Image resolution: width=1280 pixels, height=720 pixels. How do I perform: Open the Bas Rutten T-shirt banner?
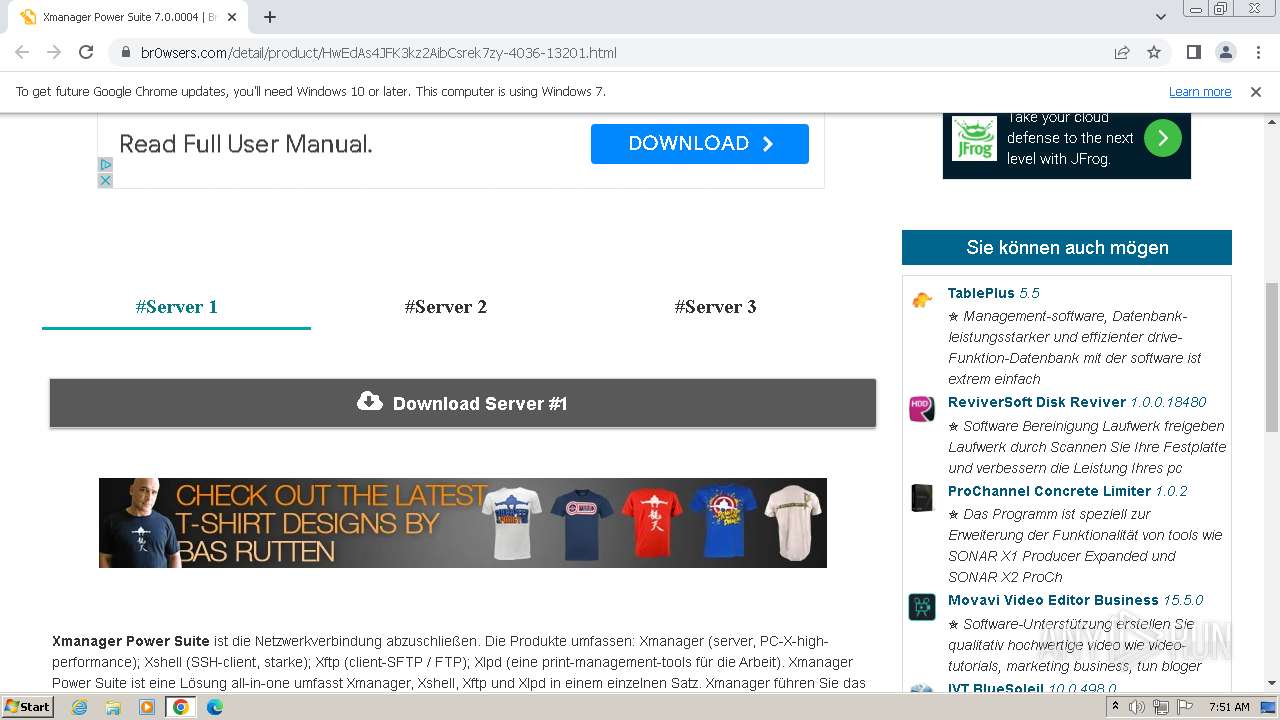463,523
